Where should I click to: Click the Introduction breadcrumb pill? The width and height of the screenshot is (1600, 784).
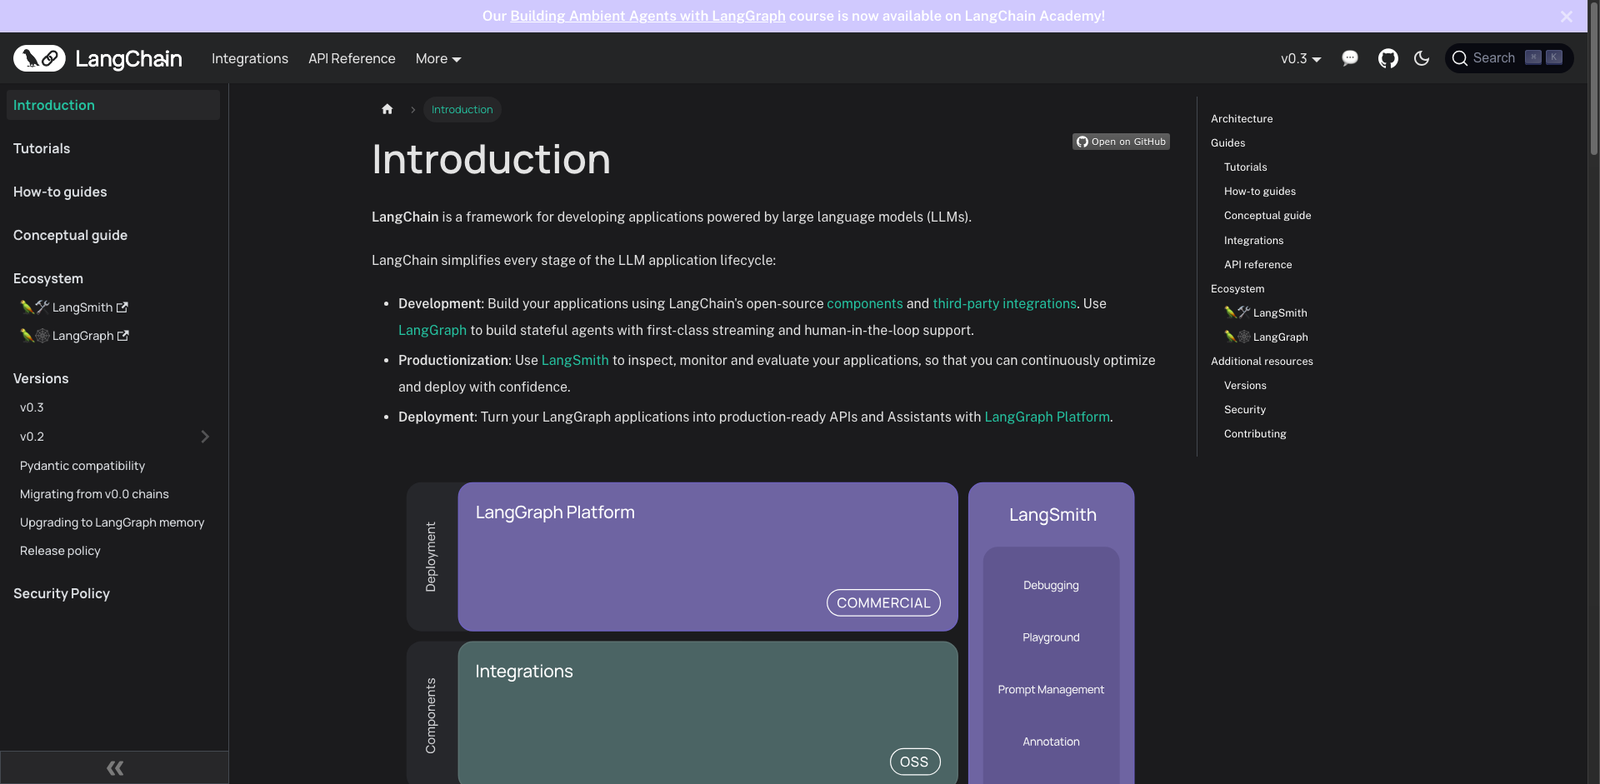pyautogui.click(x=462, y=110)
